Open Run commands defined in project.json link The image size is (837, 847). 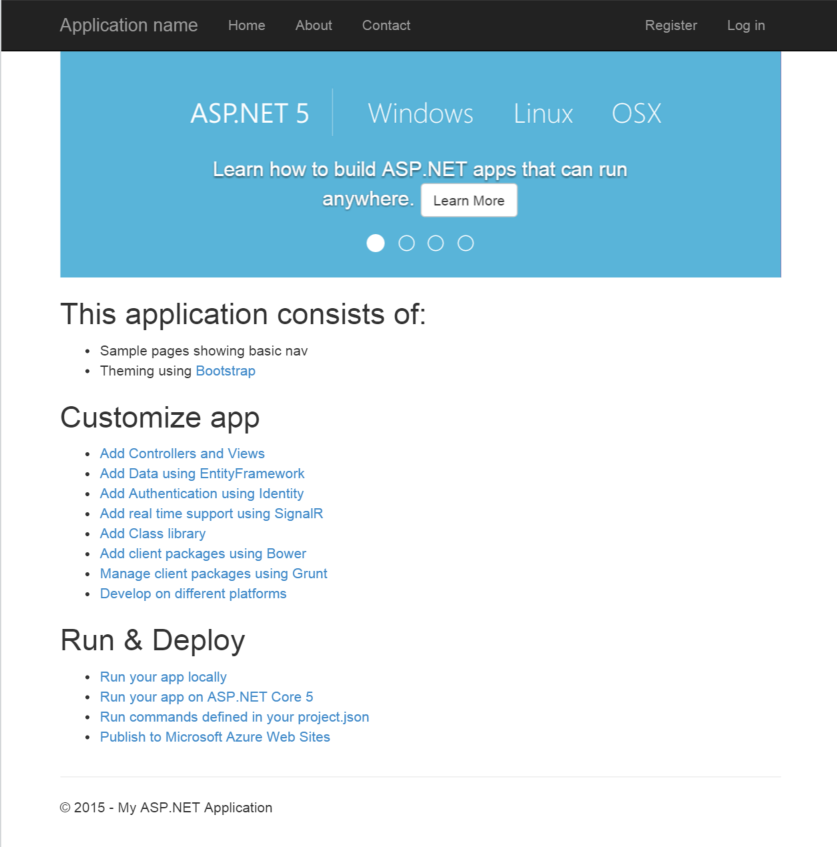235,717
